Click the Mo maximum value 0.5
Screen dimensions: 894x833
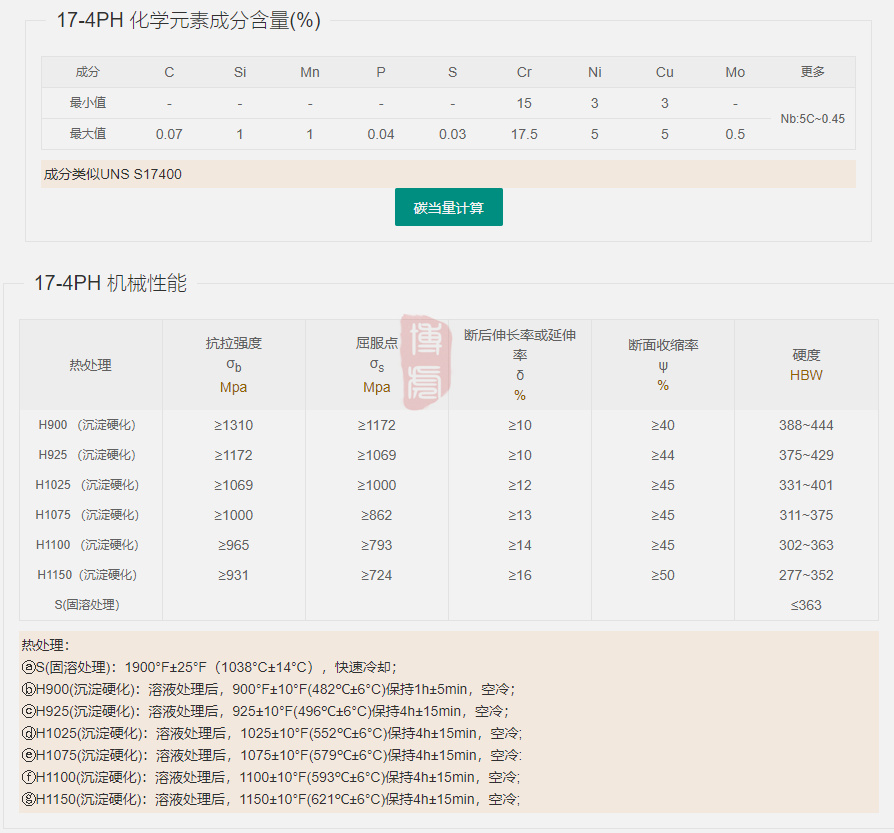point(735,134)
